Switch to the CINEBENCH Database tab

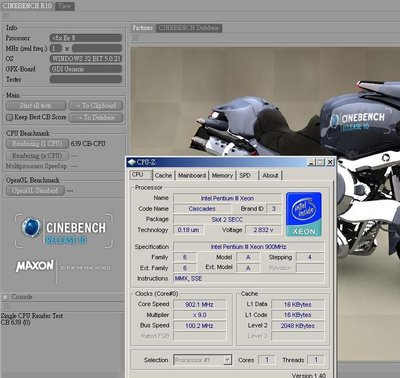tap(189, 28)
